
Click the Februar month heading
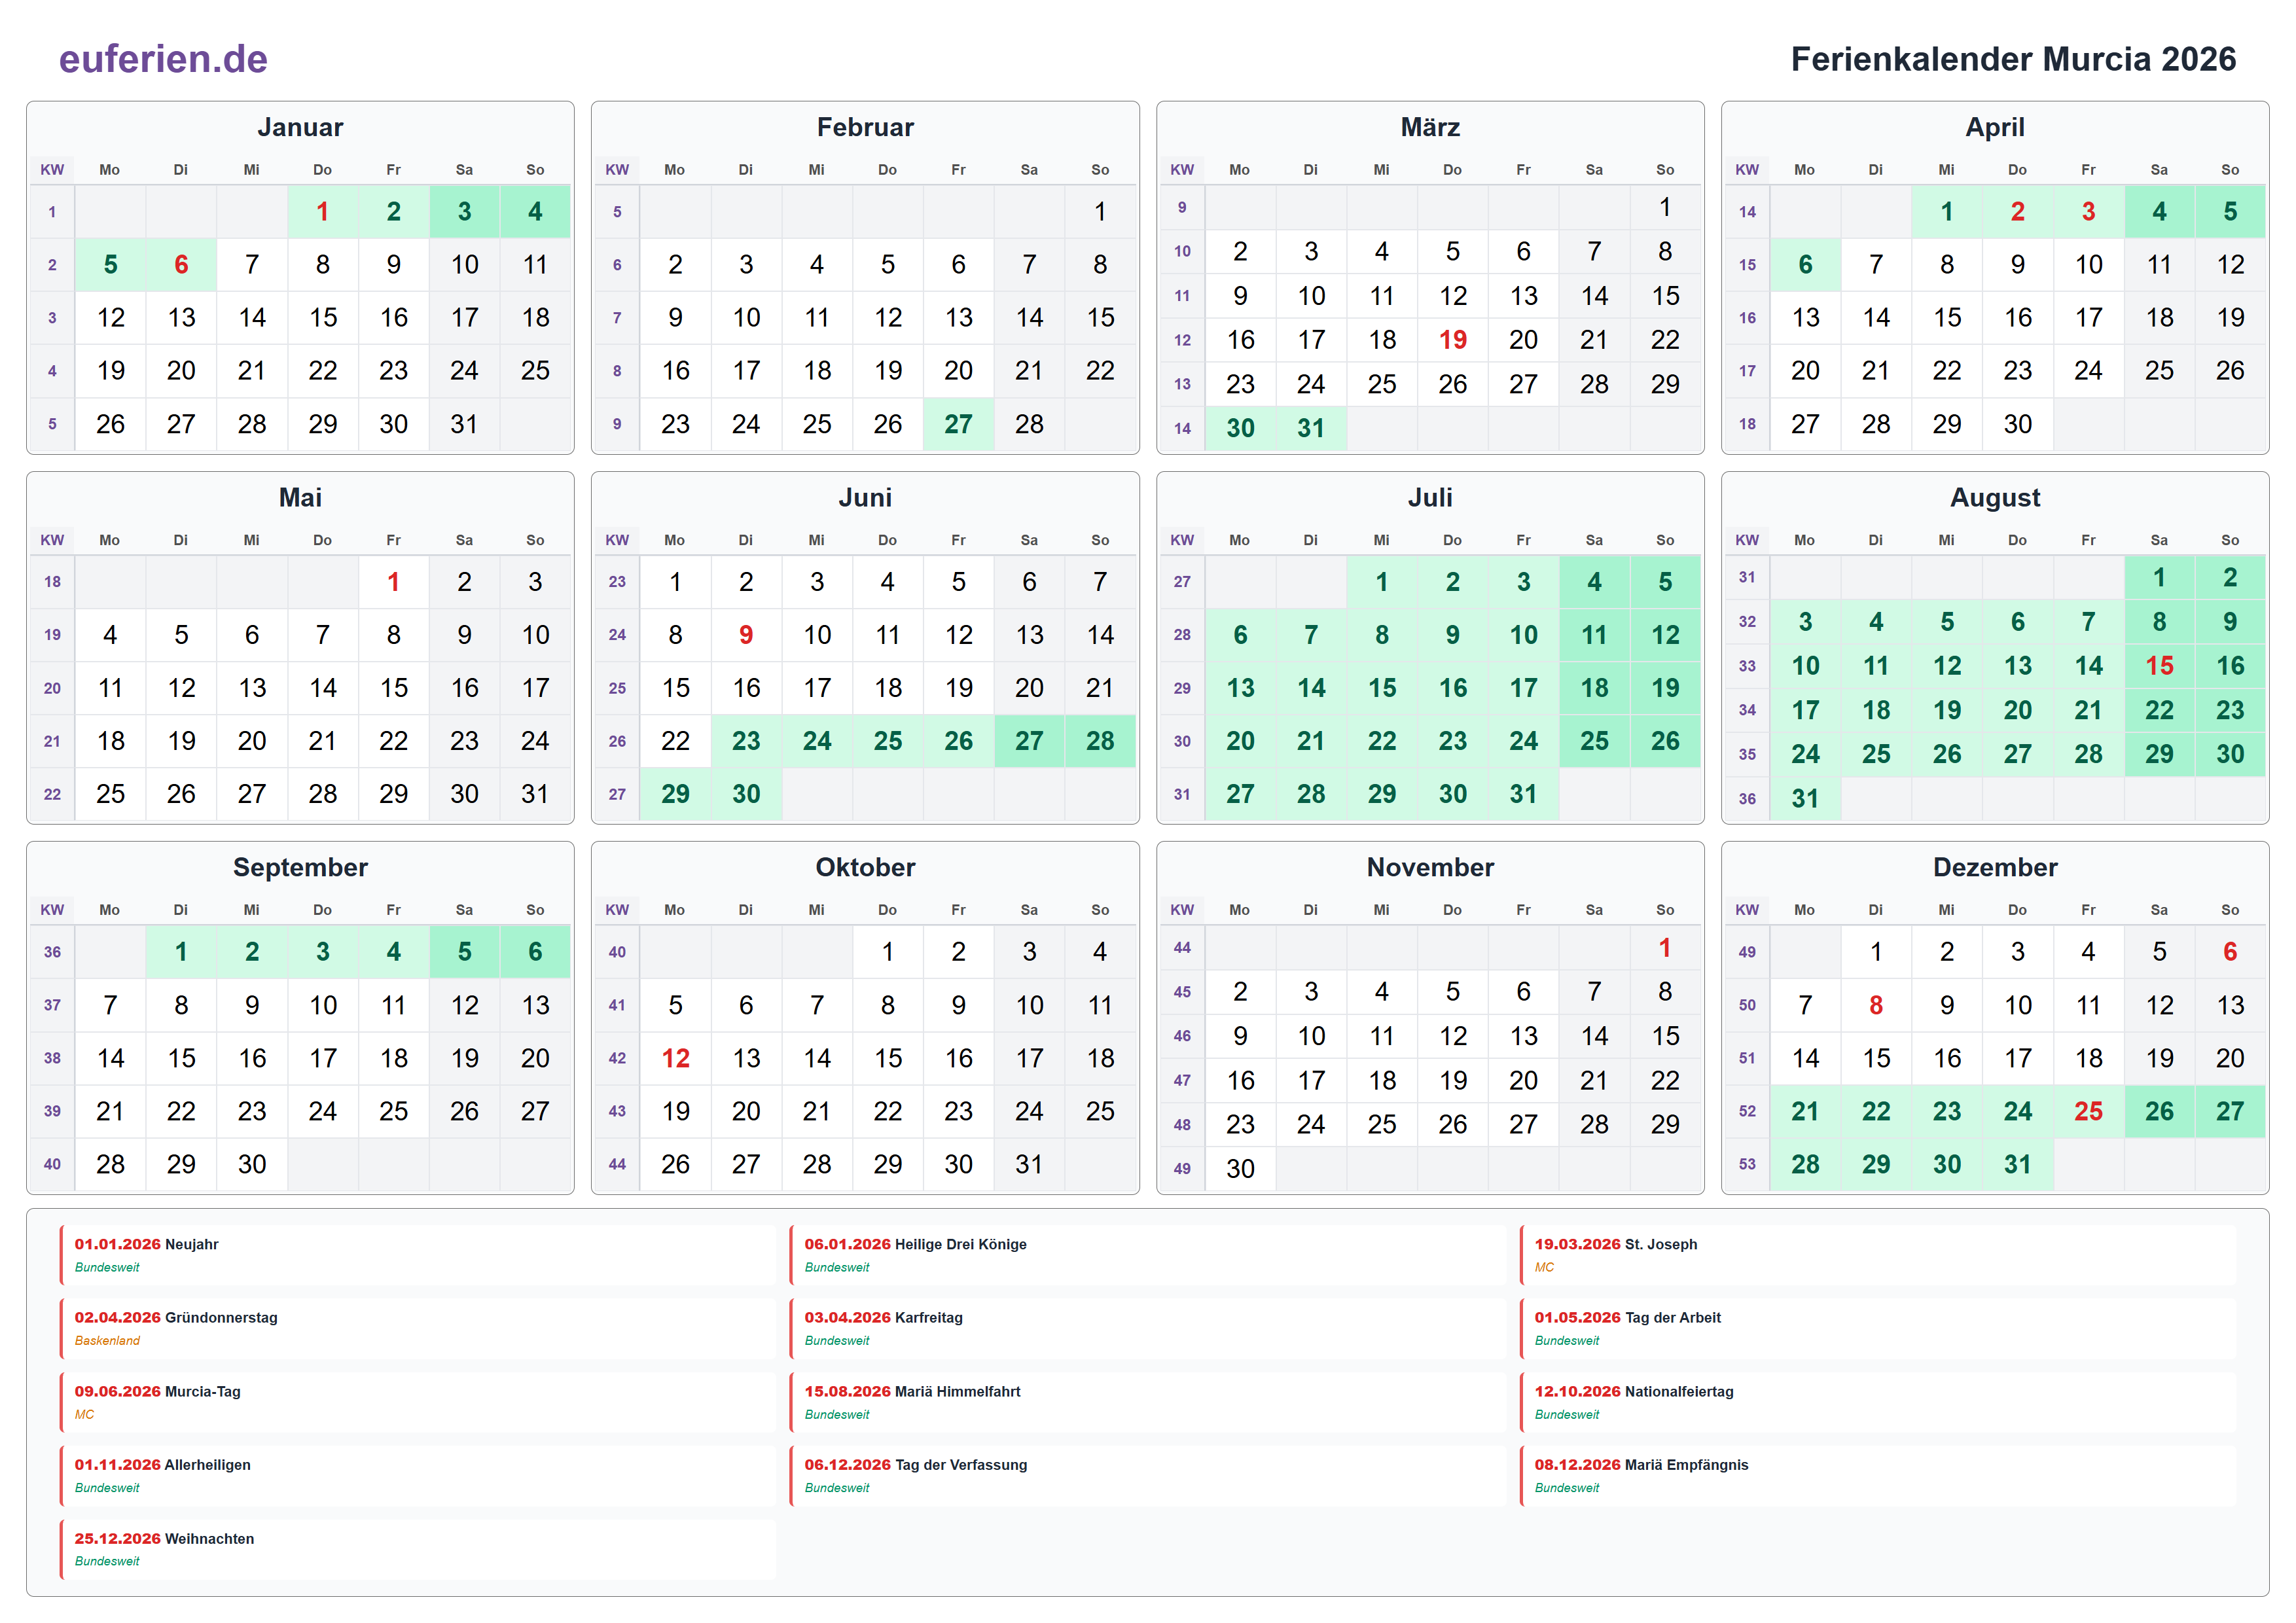pyautogui.click(x=865, y=127)
